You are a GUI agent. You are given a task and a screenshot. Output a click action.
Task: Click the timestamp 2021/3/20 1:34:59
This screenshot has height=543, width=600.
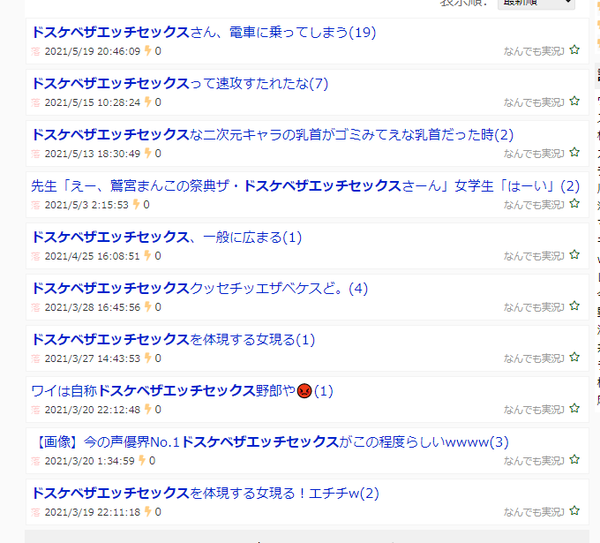click(90, 461)
